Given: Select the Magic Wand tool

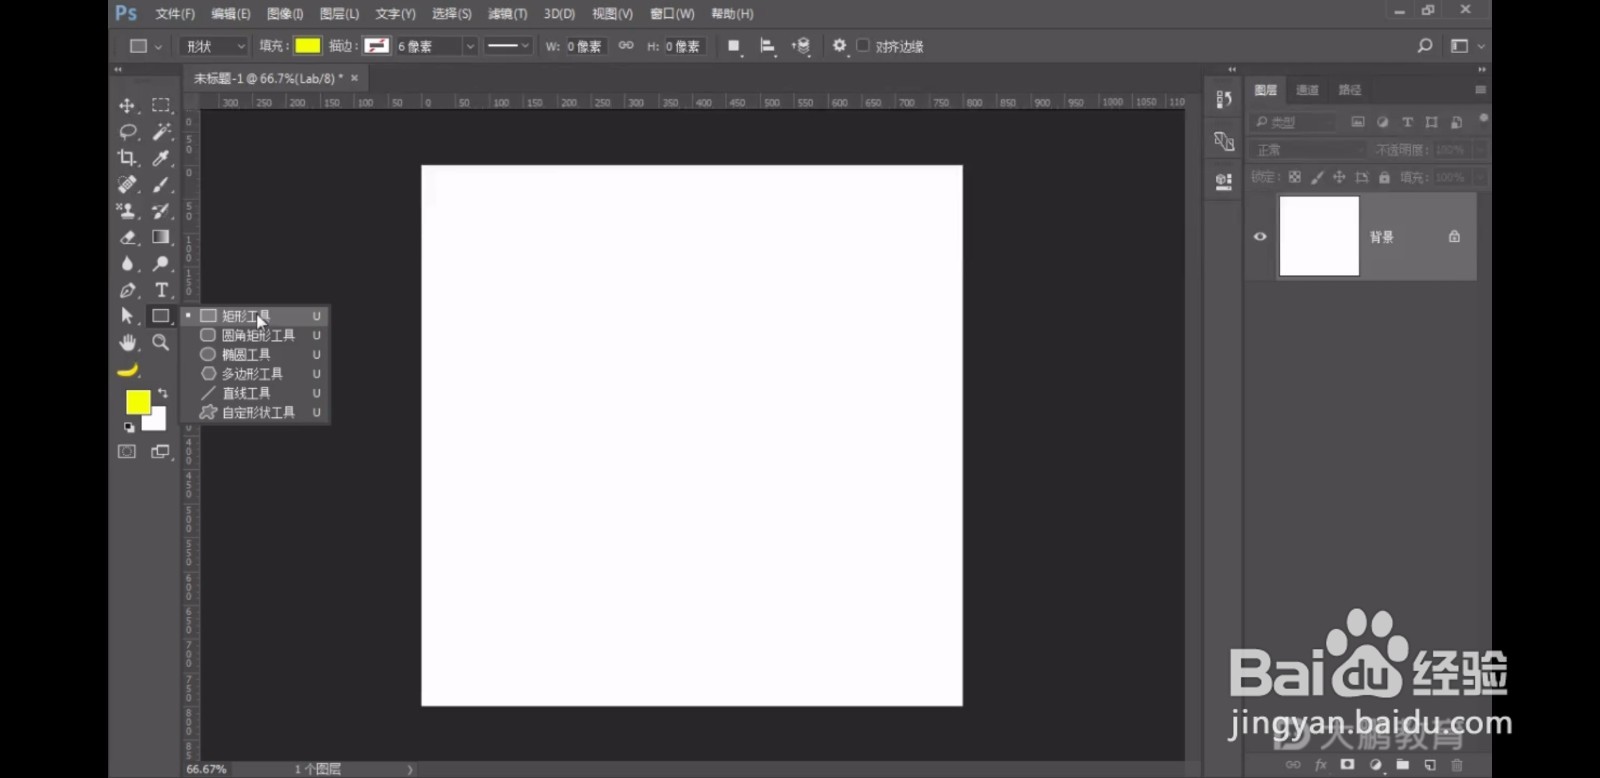Looking at the screenshot, I should pos(160,131).
